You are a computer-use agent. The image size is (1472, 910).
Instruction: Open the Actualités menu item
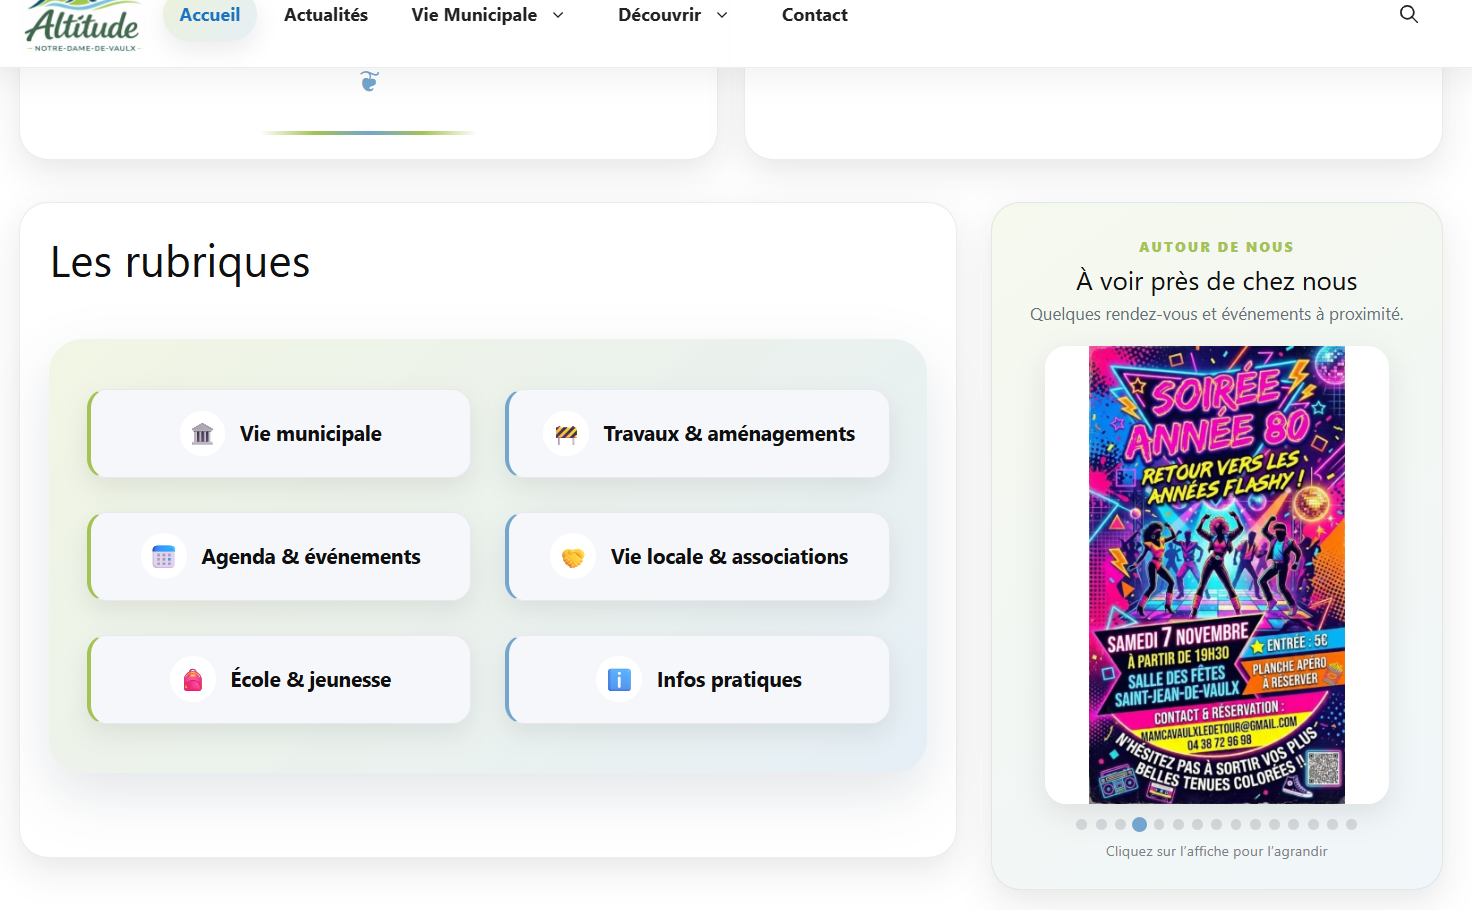326,15
